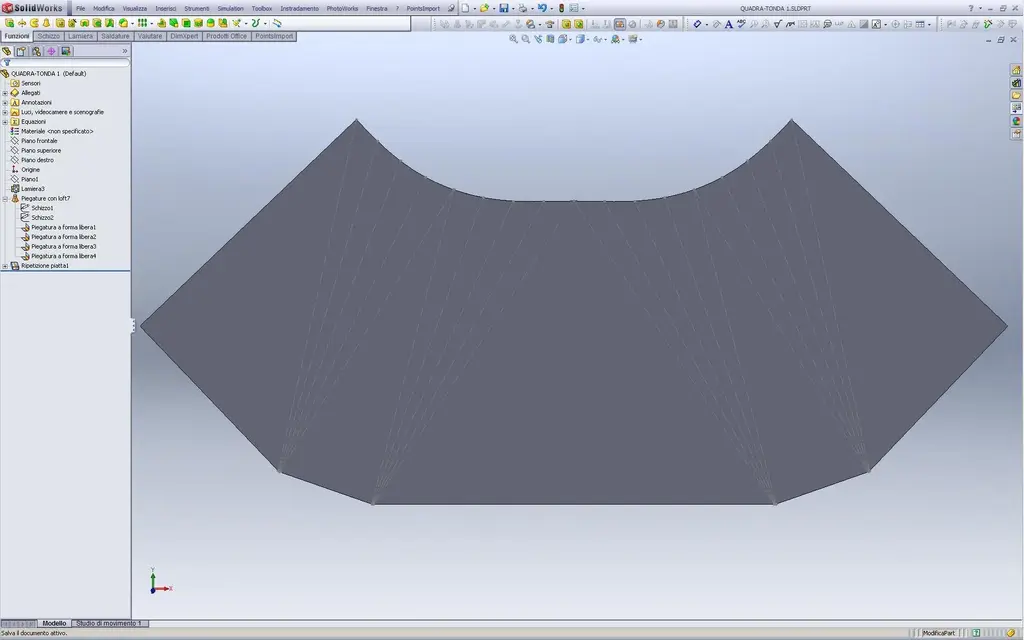Expand the manager panel tabs chevron
Image resolution: width=1024 pixels, height=640 pixels.
click(124, 51)
